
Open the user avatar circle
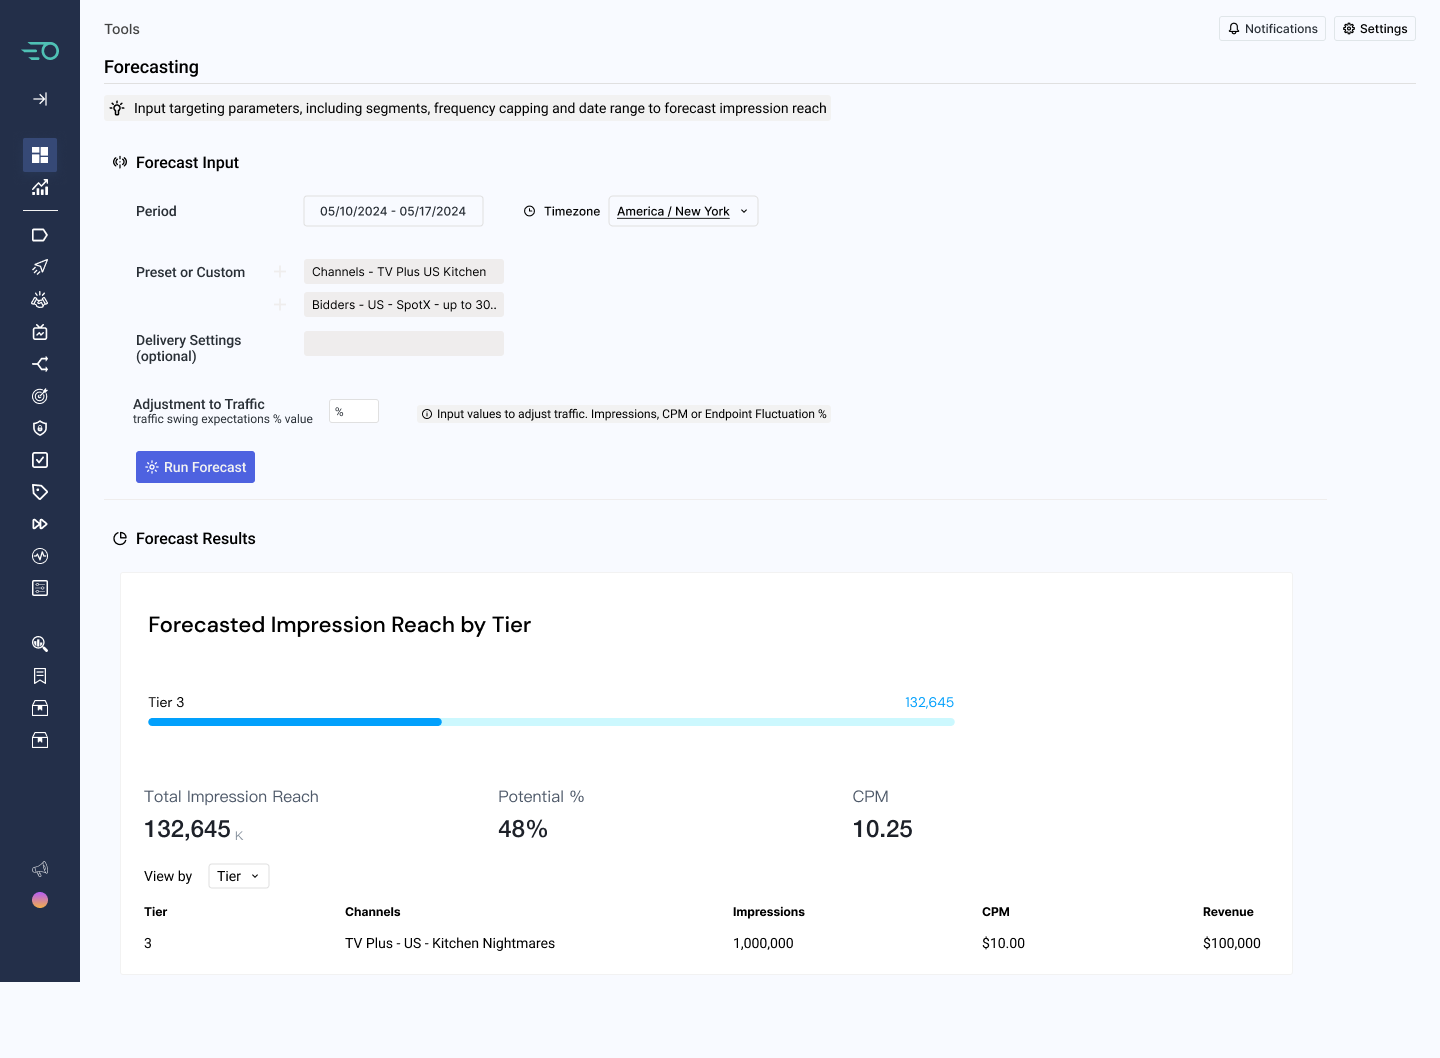40,900
